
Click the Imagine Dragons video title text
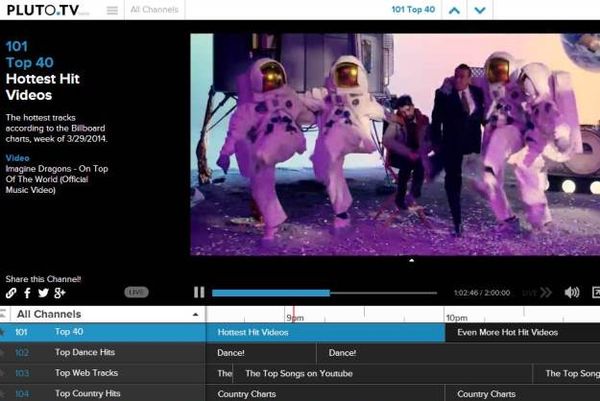point(57,179)
